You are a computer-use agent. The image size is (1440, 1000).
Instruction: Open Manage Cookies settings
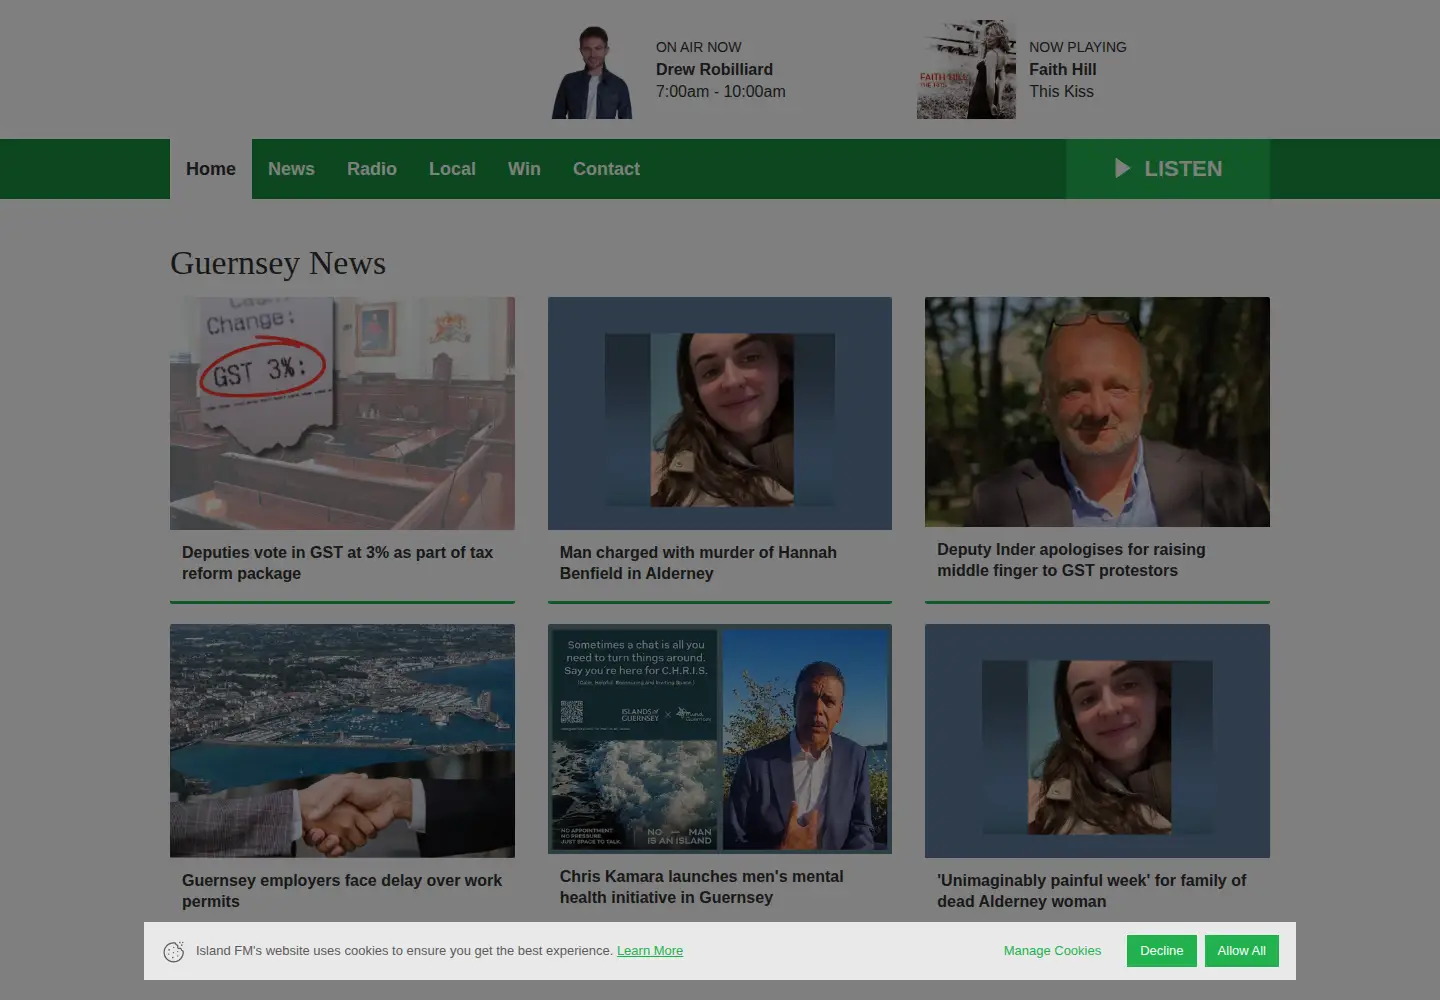pos(1052,951)
